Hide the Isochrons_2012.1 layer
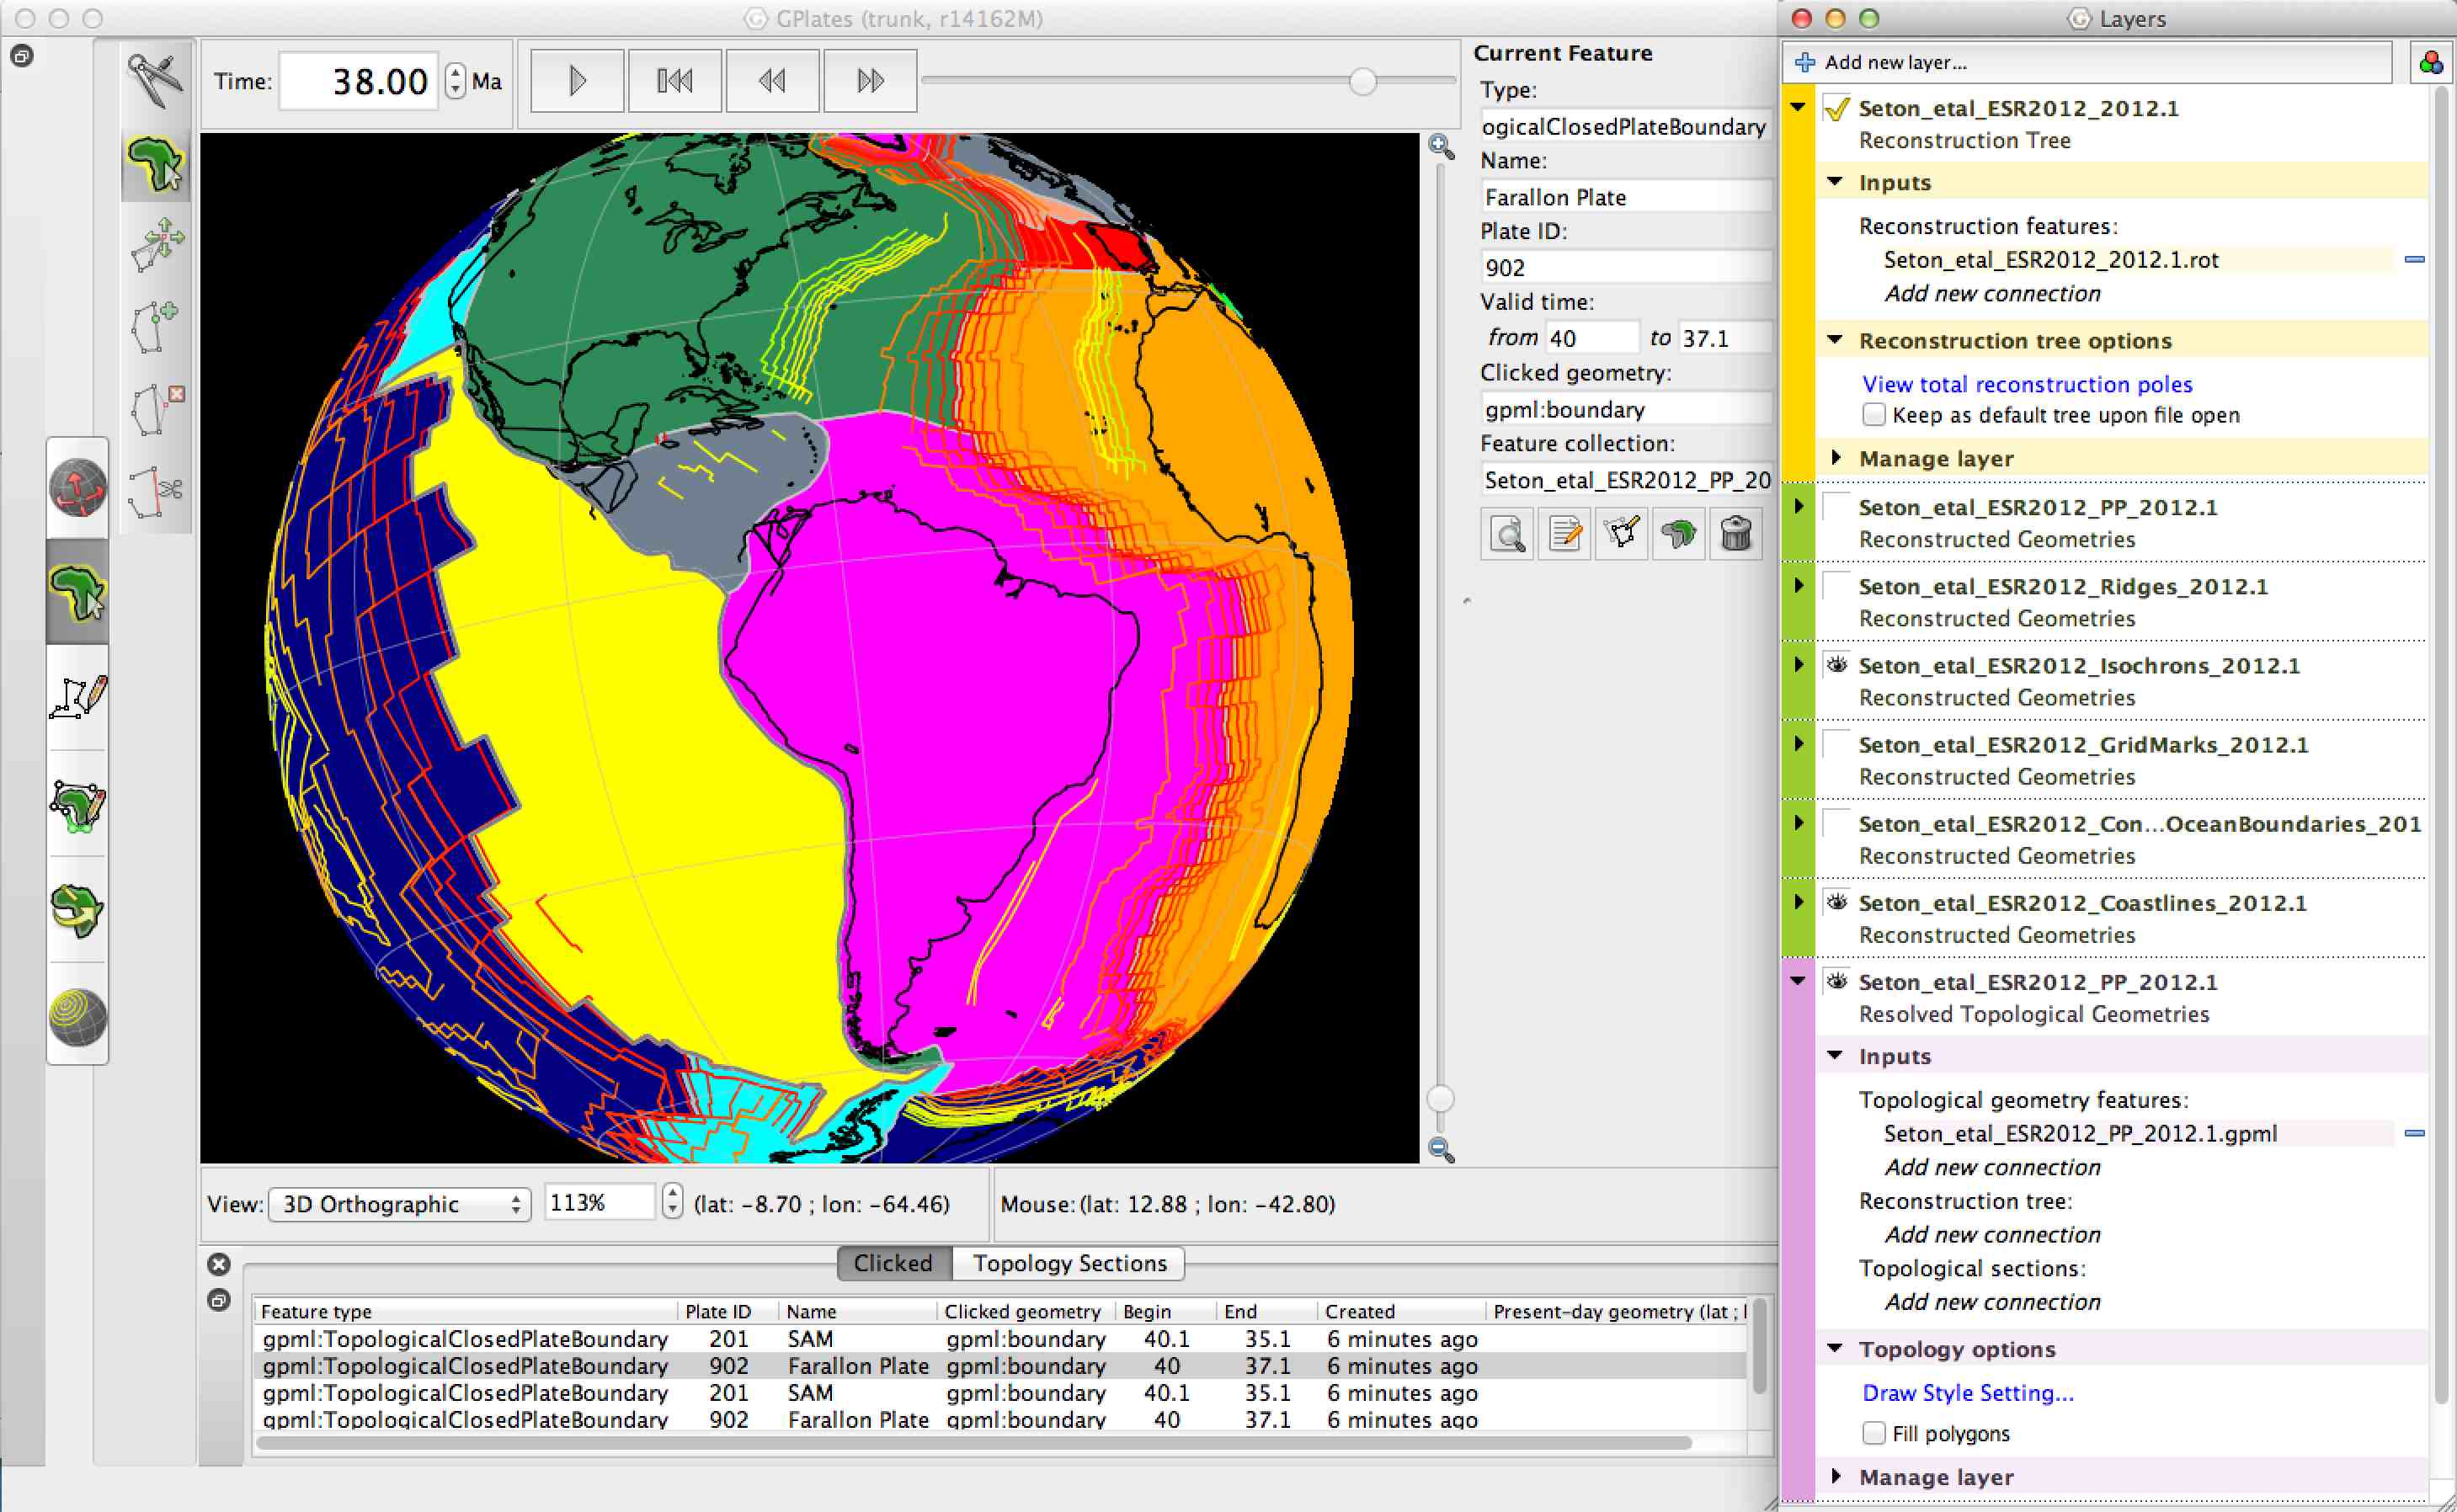2457x1512 pixels. click(x=1836, y=664)
